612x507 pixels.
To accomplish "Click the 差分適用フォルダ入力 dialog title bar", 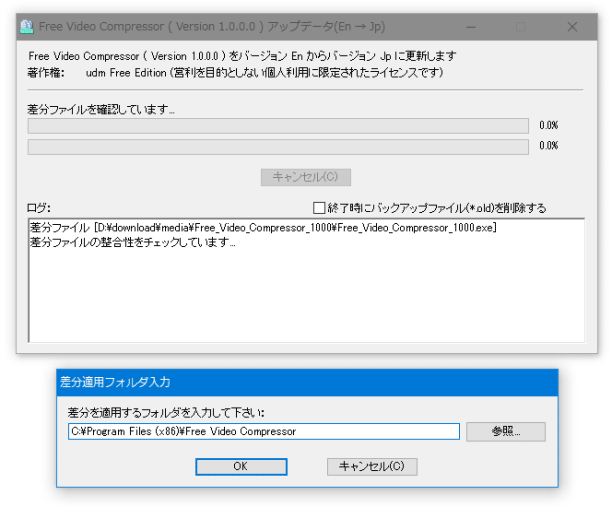I will [x=307, y=382].
